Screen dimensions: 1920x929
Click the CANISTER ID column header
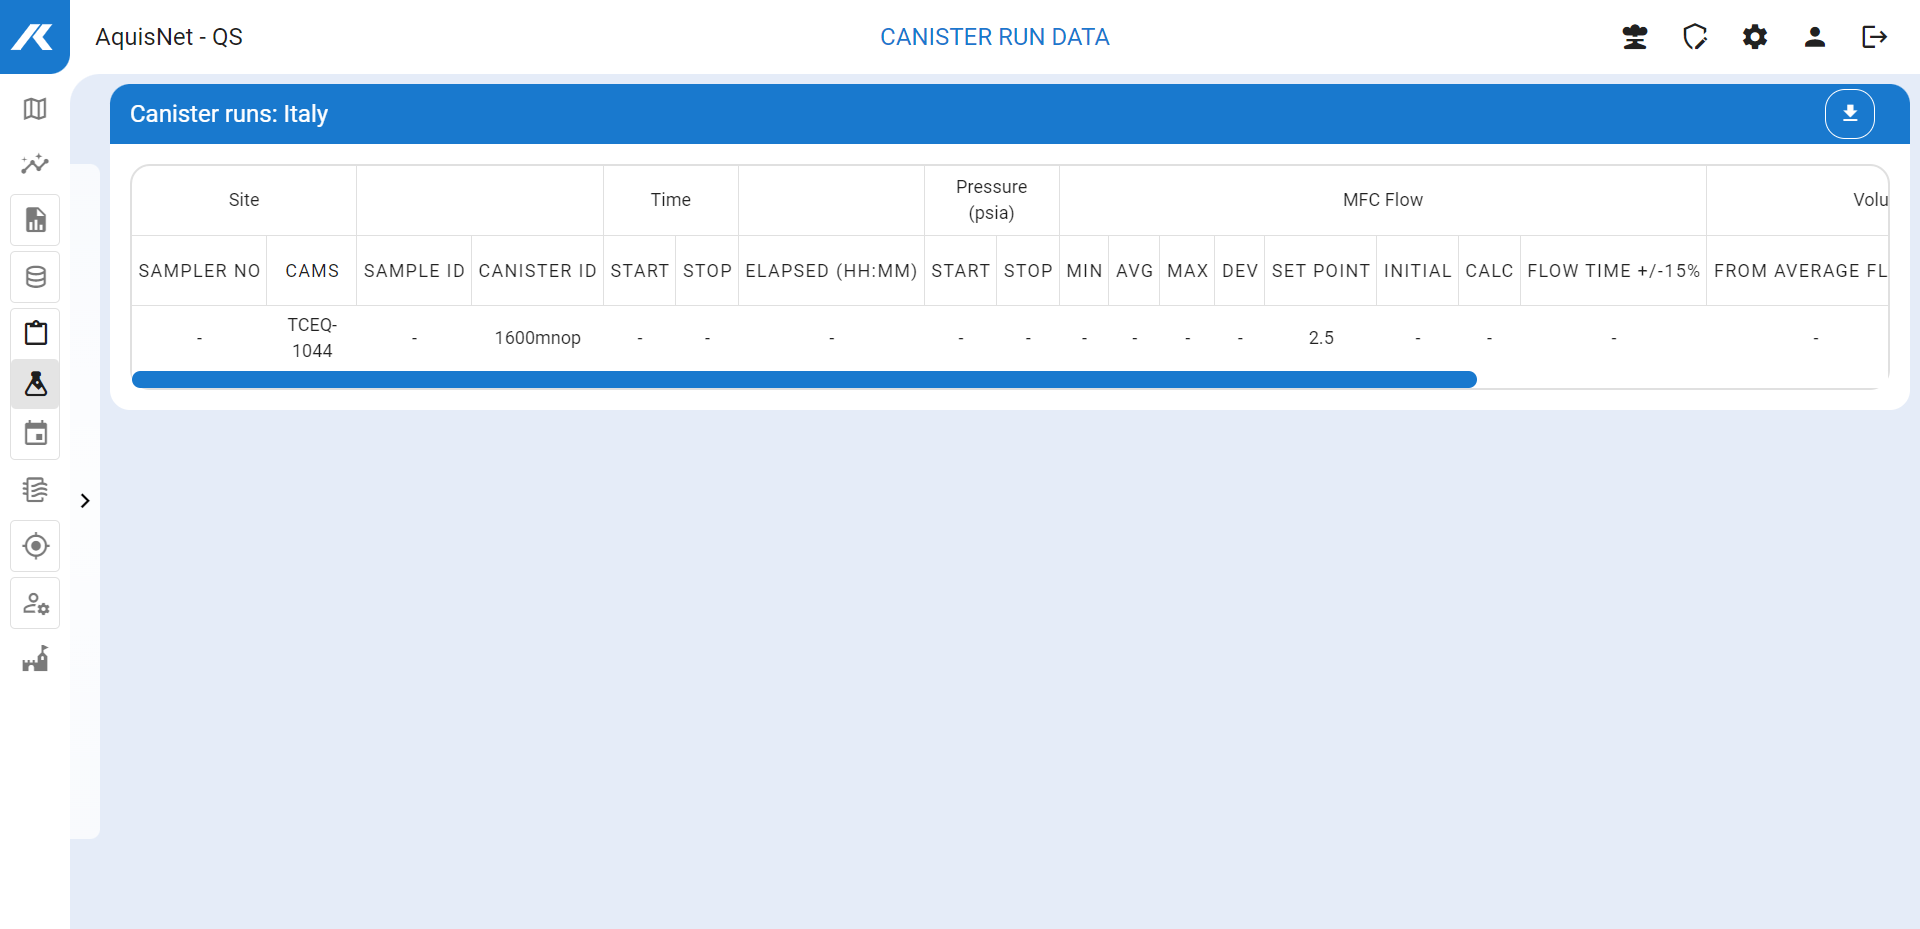[537, 271]
